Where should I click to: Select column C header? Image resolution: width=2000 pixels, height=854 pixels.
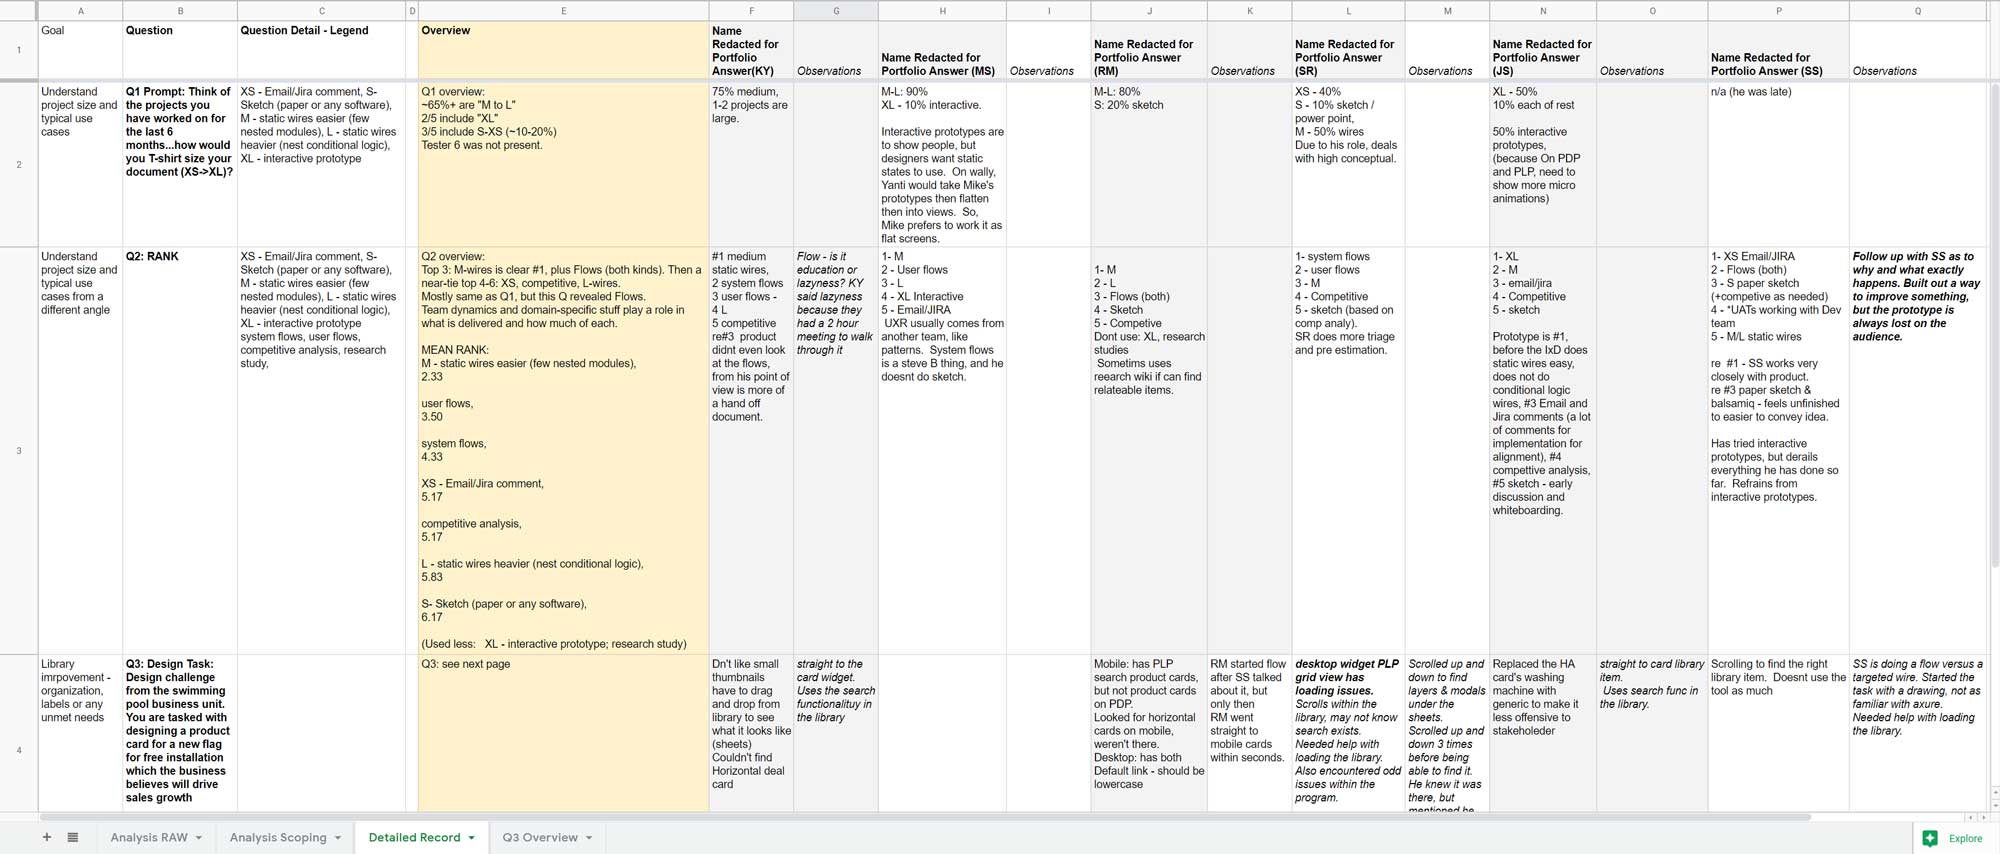pos(322,11)
